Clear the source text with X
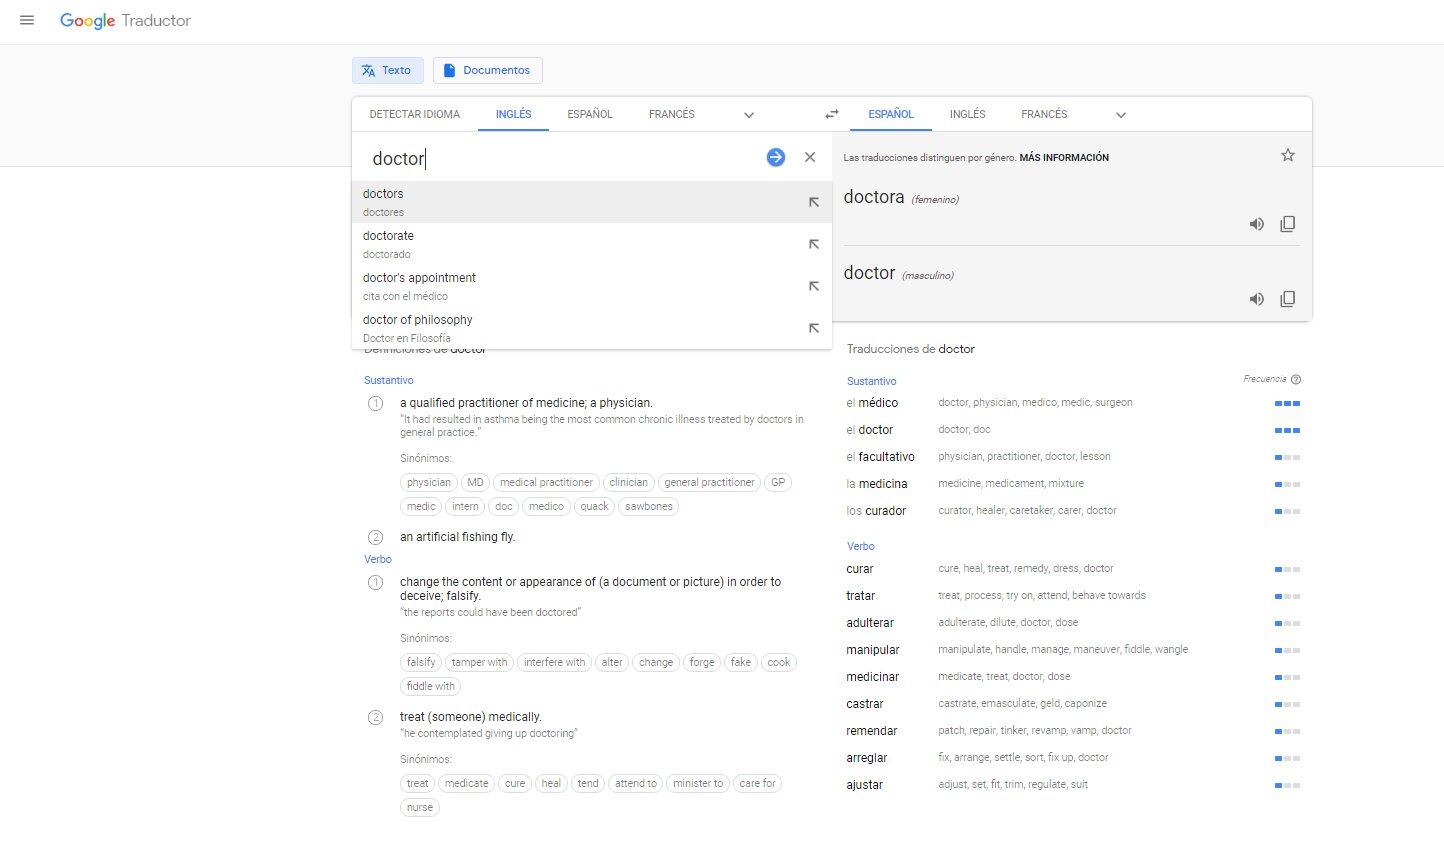Screen dimensions: 1444x841 tap(810, 157)
